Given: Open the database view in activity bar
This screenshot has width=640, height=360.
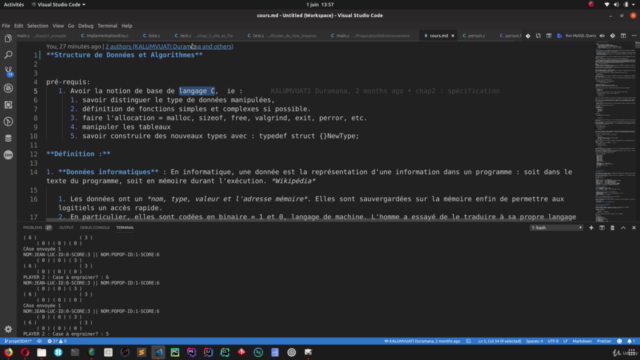Looking at the screenshot, I should point(8,138).
